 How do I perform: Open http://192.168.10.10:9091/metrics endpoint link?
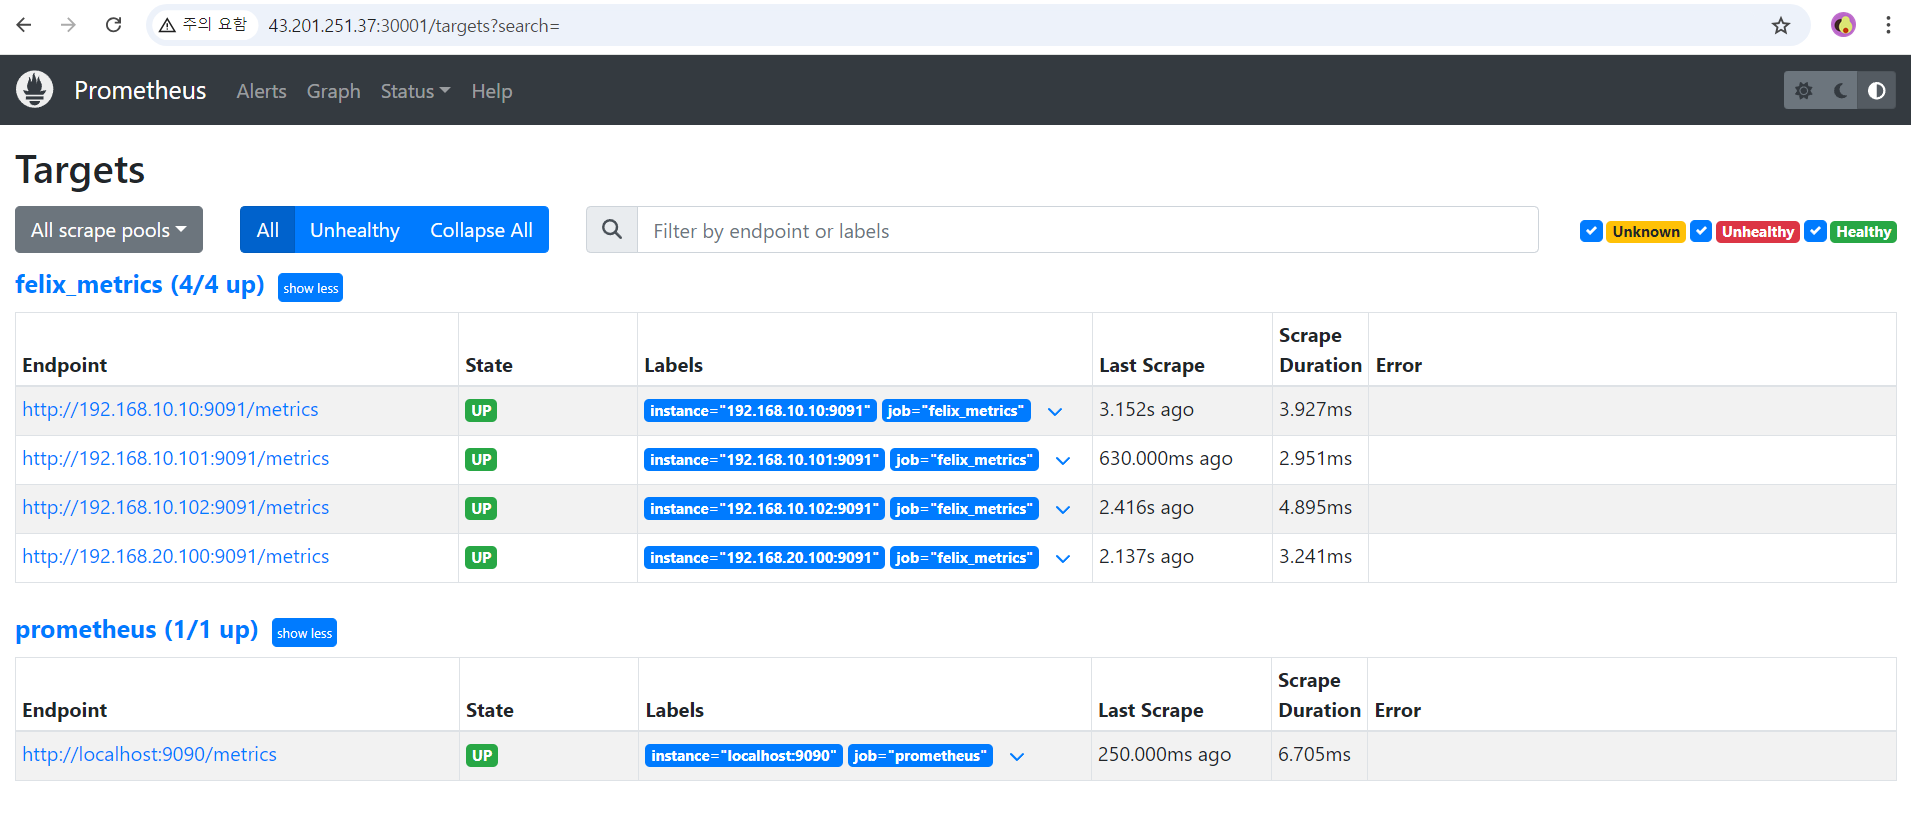(x=170, y=409)
